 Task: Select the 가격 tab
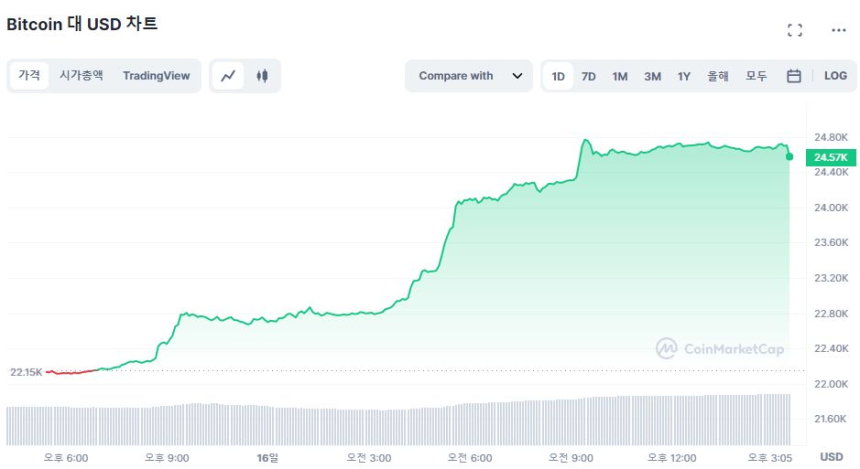tap(29, 75)
